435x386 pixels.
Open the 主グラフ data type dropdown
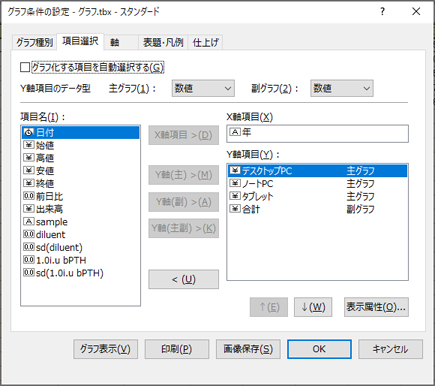pos(203,88)
